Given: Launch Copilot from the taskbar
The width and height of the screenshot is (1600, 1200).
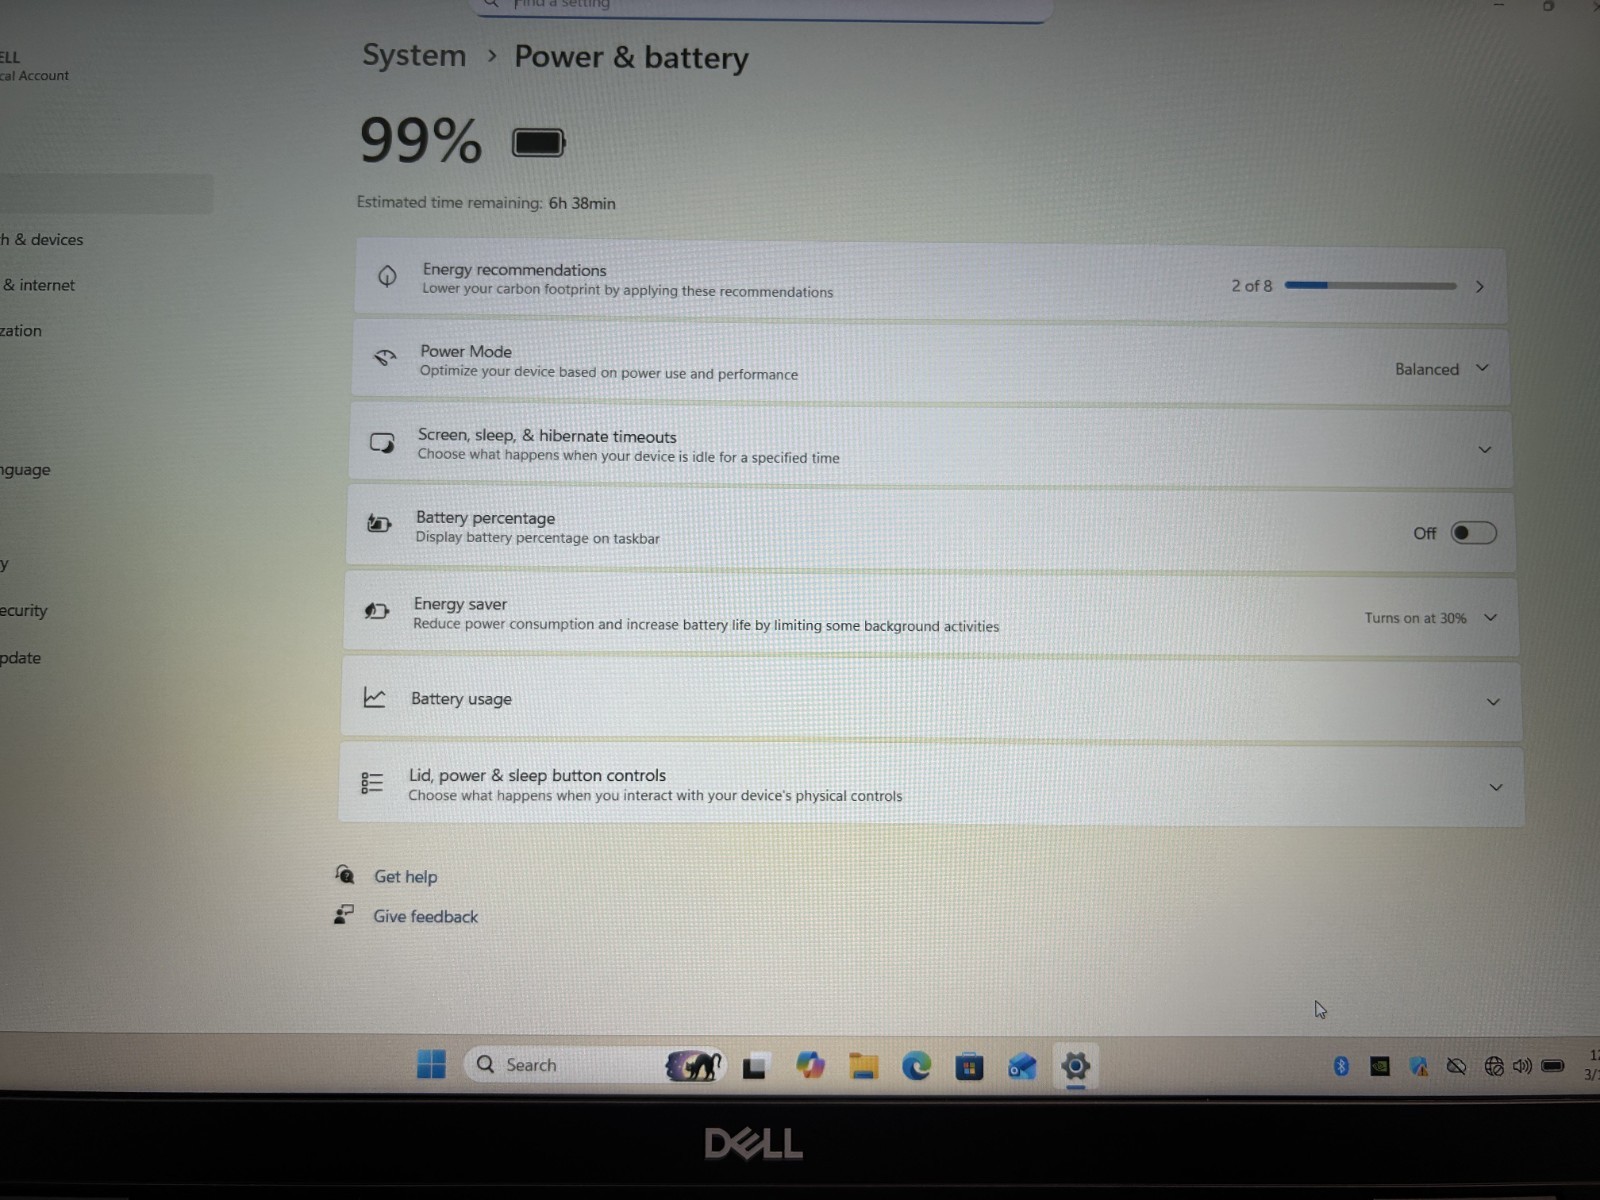Looking at the screenshot, I should [810, 1066].
